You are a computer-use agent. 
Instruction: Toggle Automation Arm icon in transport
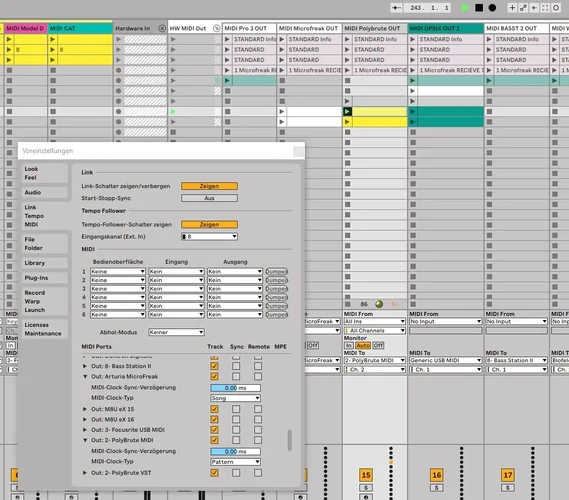523,8
